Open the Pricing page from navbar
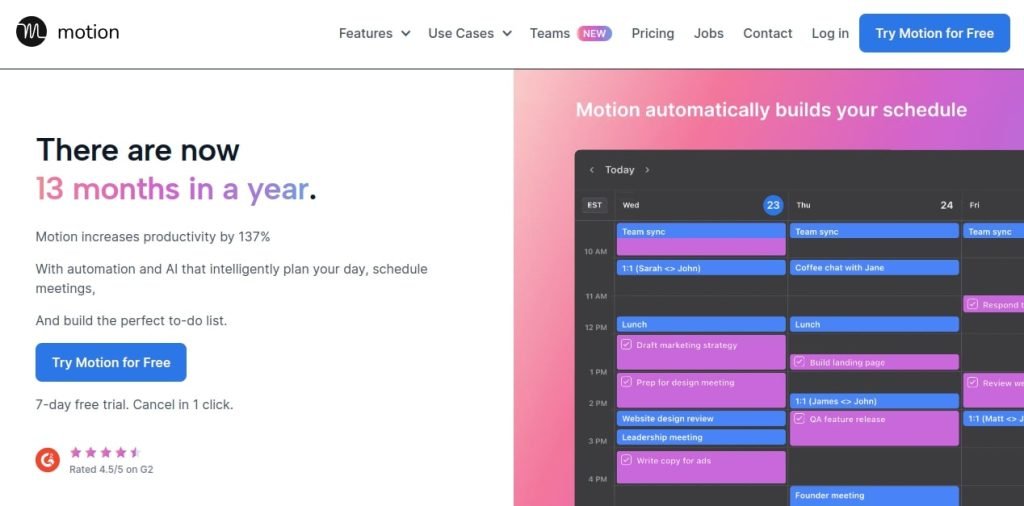This screenshot has width=1024, height=506. click(652, 33)
